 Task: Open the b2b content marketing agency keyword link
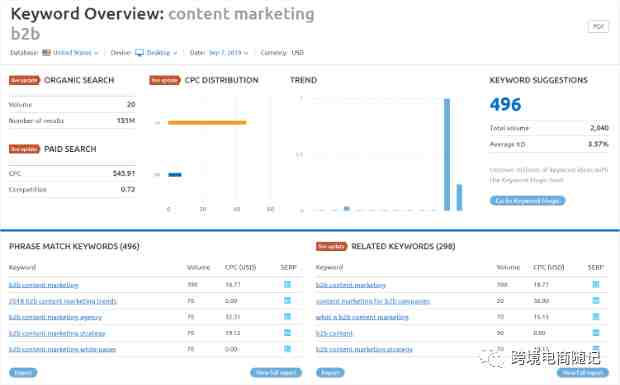pos(55,317)
